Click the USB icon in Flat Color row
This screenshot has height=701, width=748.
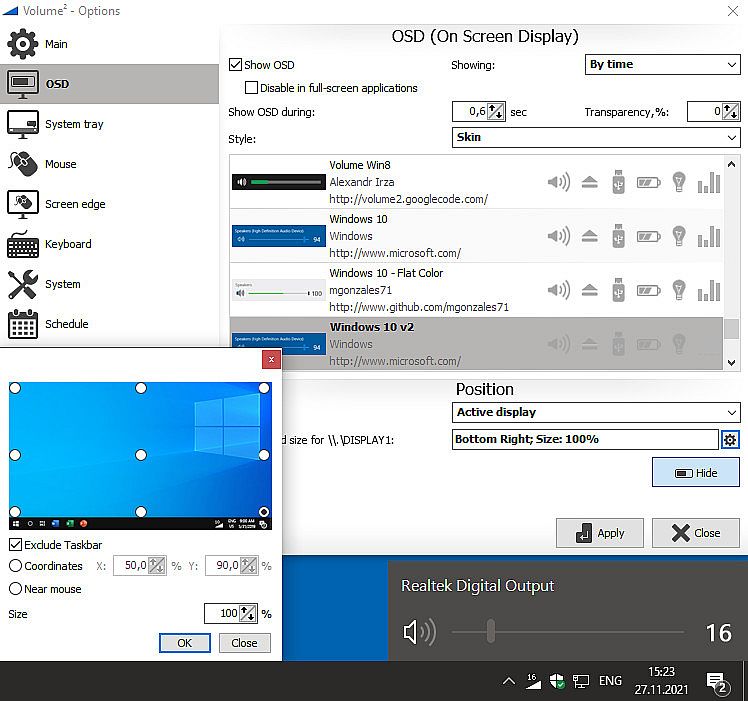[618, 290]
